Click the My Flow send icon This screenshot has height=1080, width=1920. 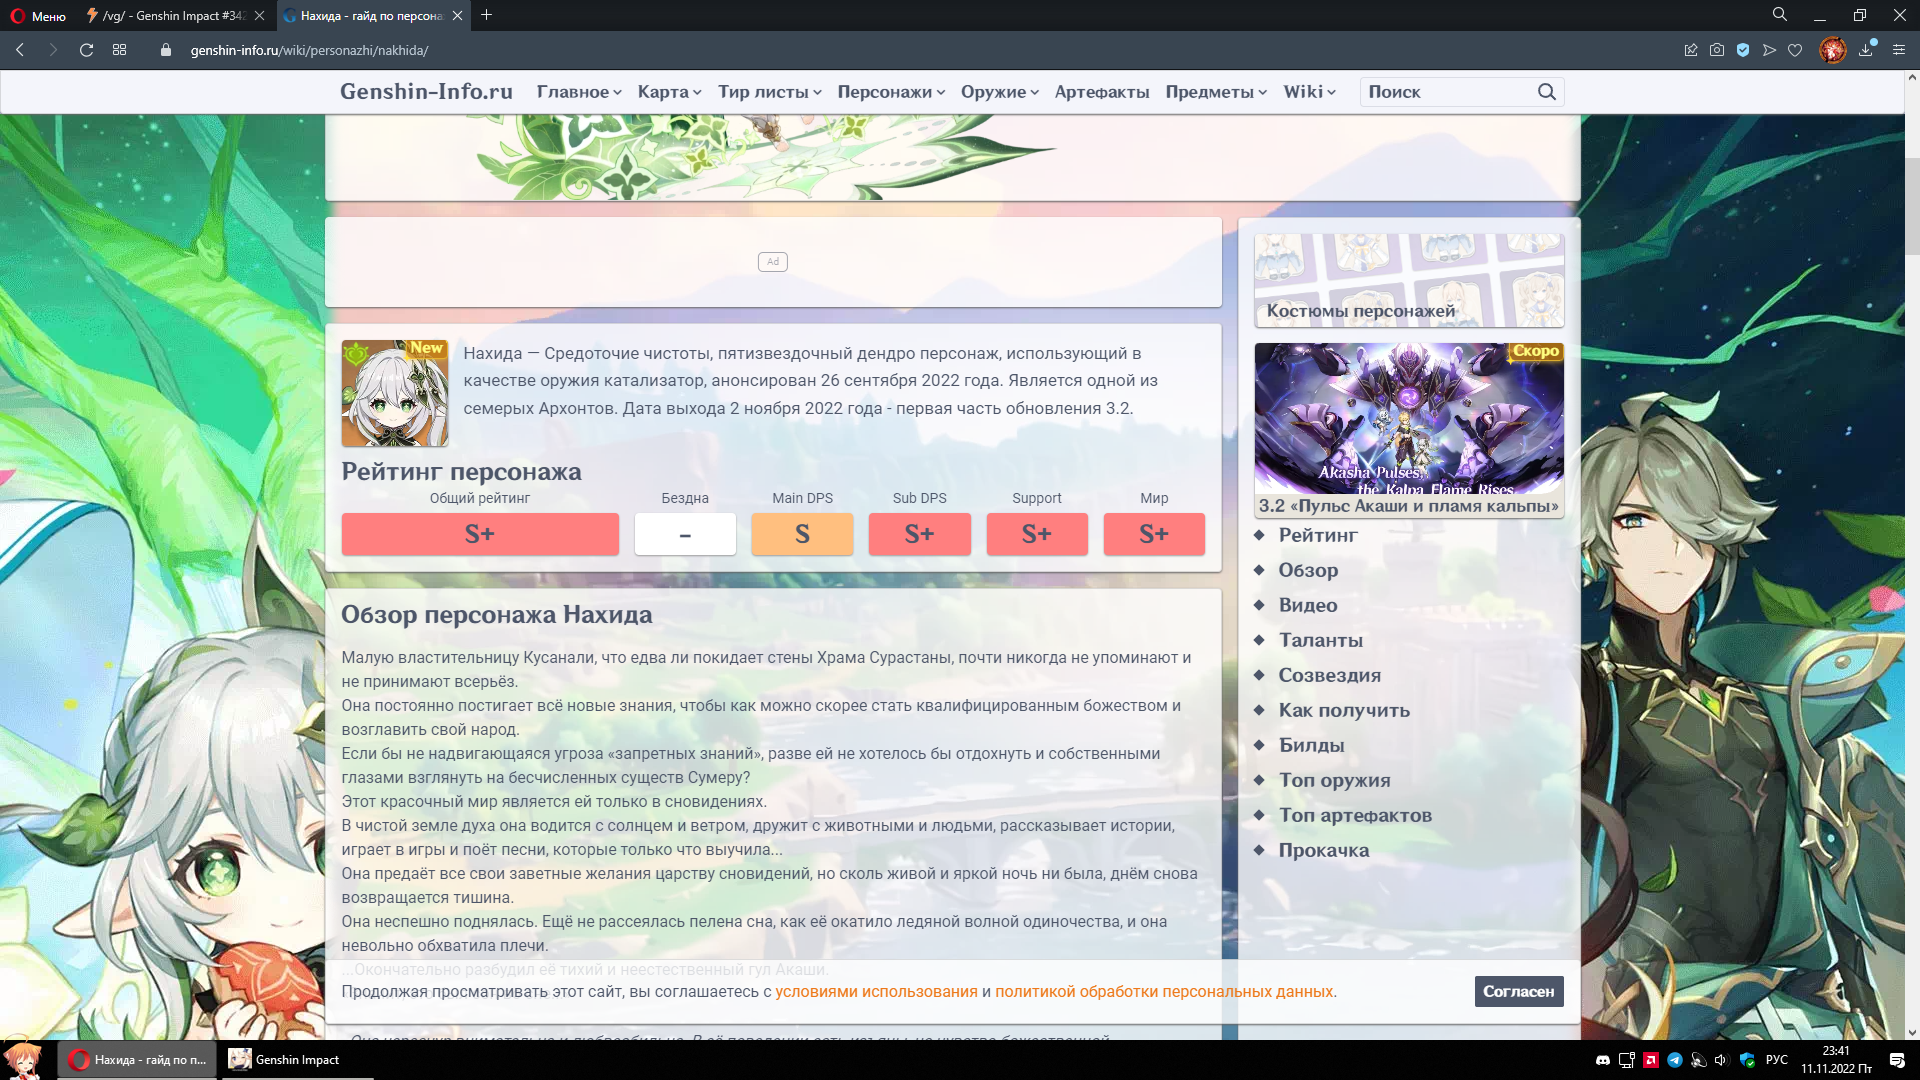click(1769, 50)
